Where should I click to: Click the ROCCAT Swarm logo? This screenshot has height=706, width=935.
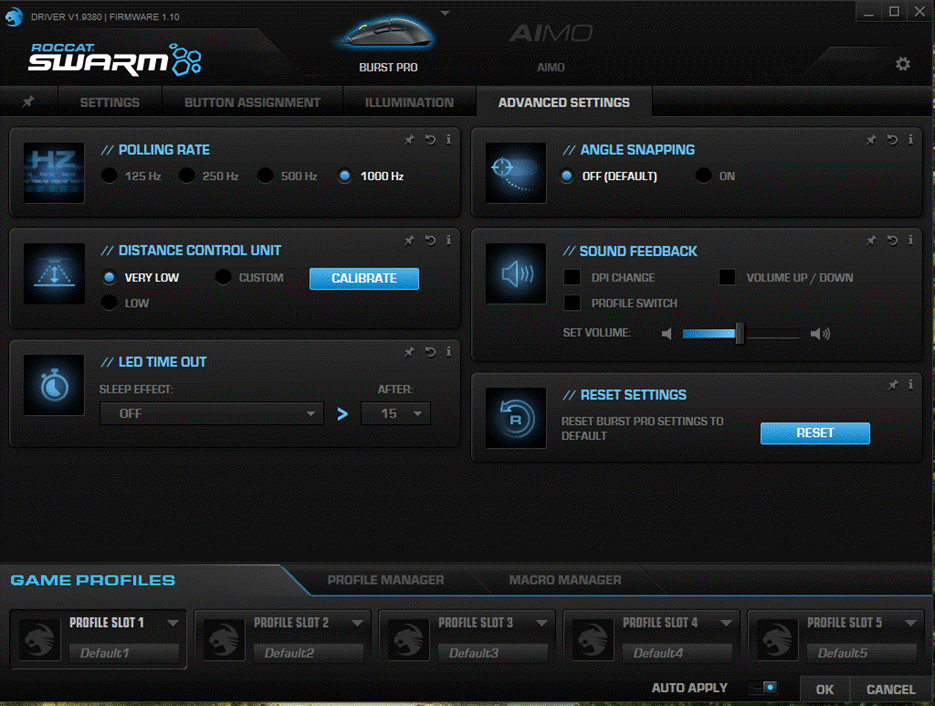point(114,59)
